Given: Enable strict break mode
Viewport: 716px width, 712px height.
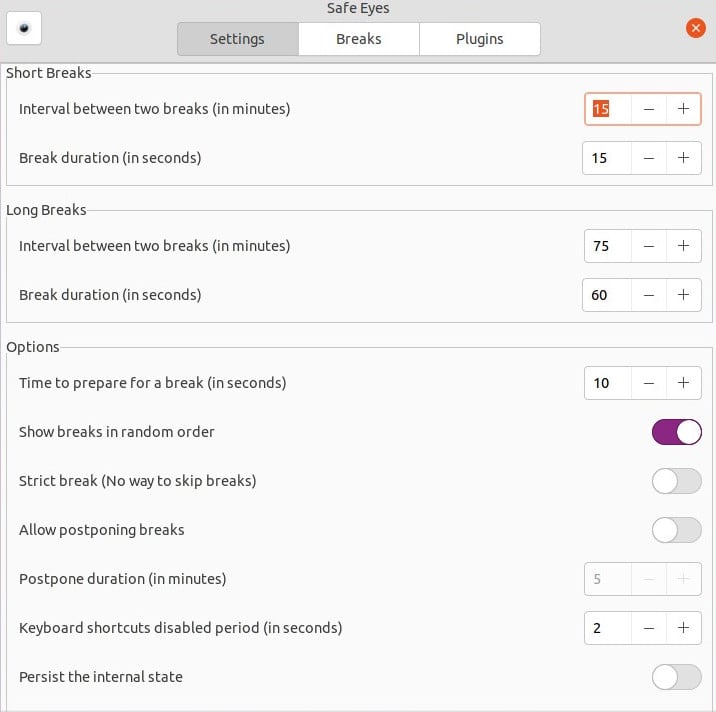Looking at the screenshot, I should point(677,481).
